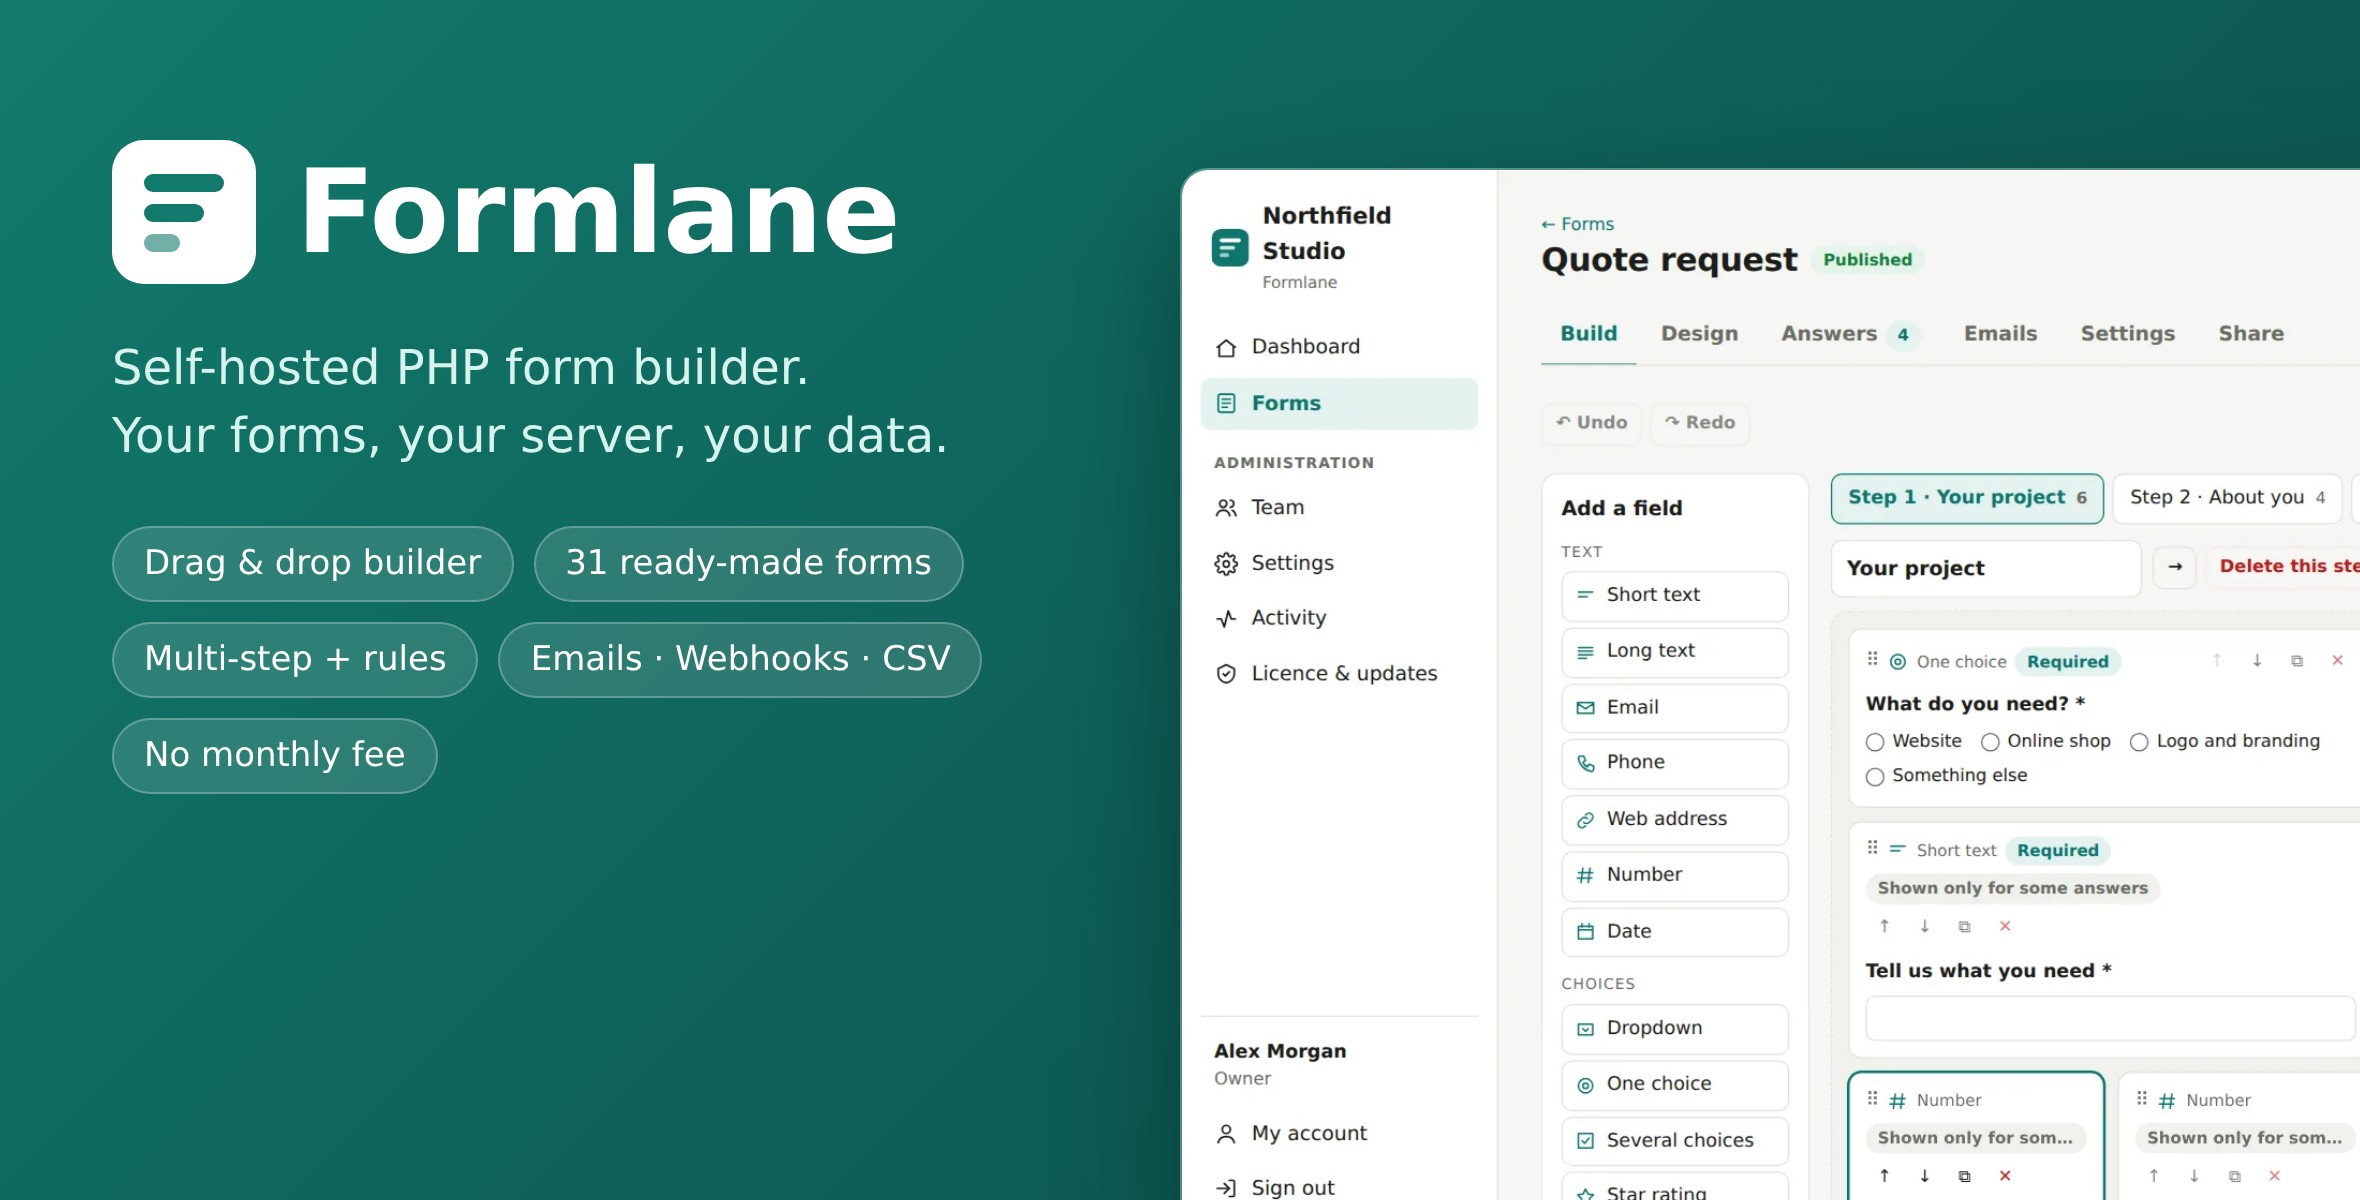Duplicate the 'Tell us what you need' field
Viewport: 2360px width, 1200px height.
point(1964,926)
